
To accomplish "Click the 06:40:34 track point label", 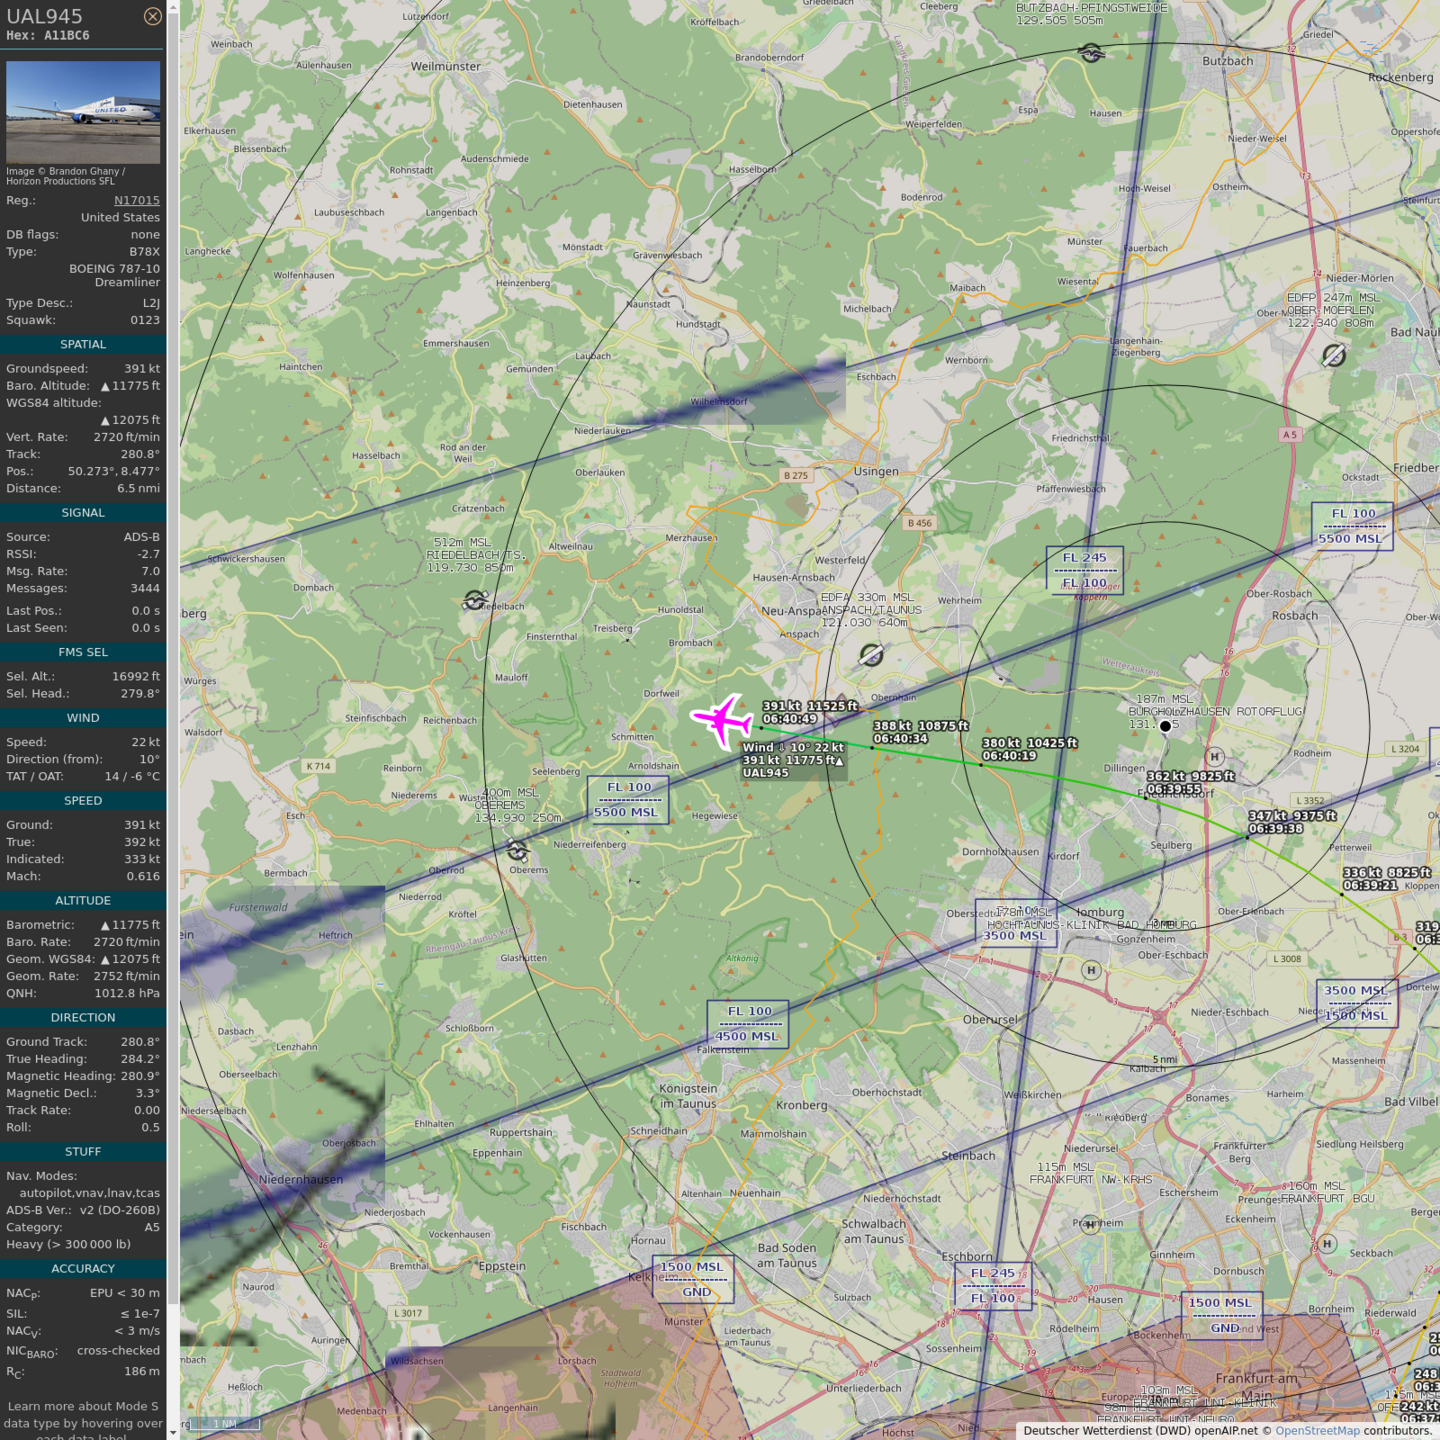I will pyautogui.click(x=901, y=739).
